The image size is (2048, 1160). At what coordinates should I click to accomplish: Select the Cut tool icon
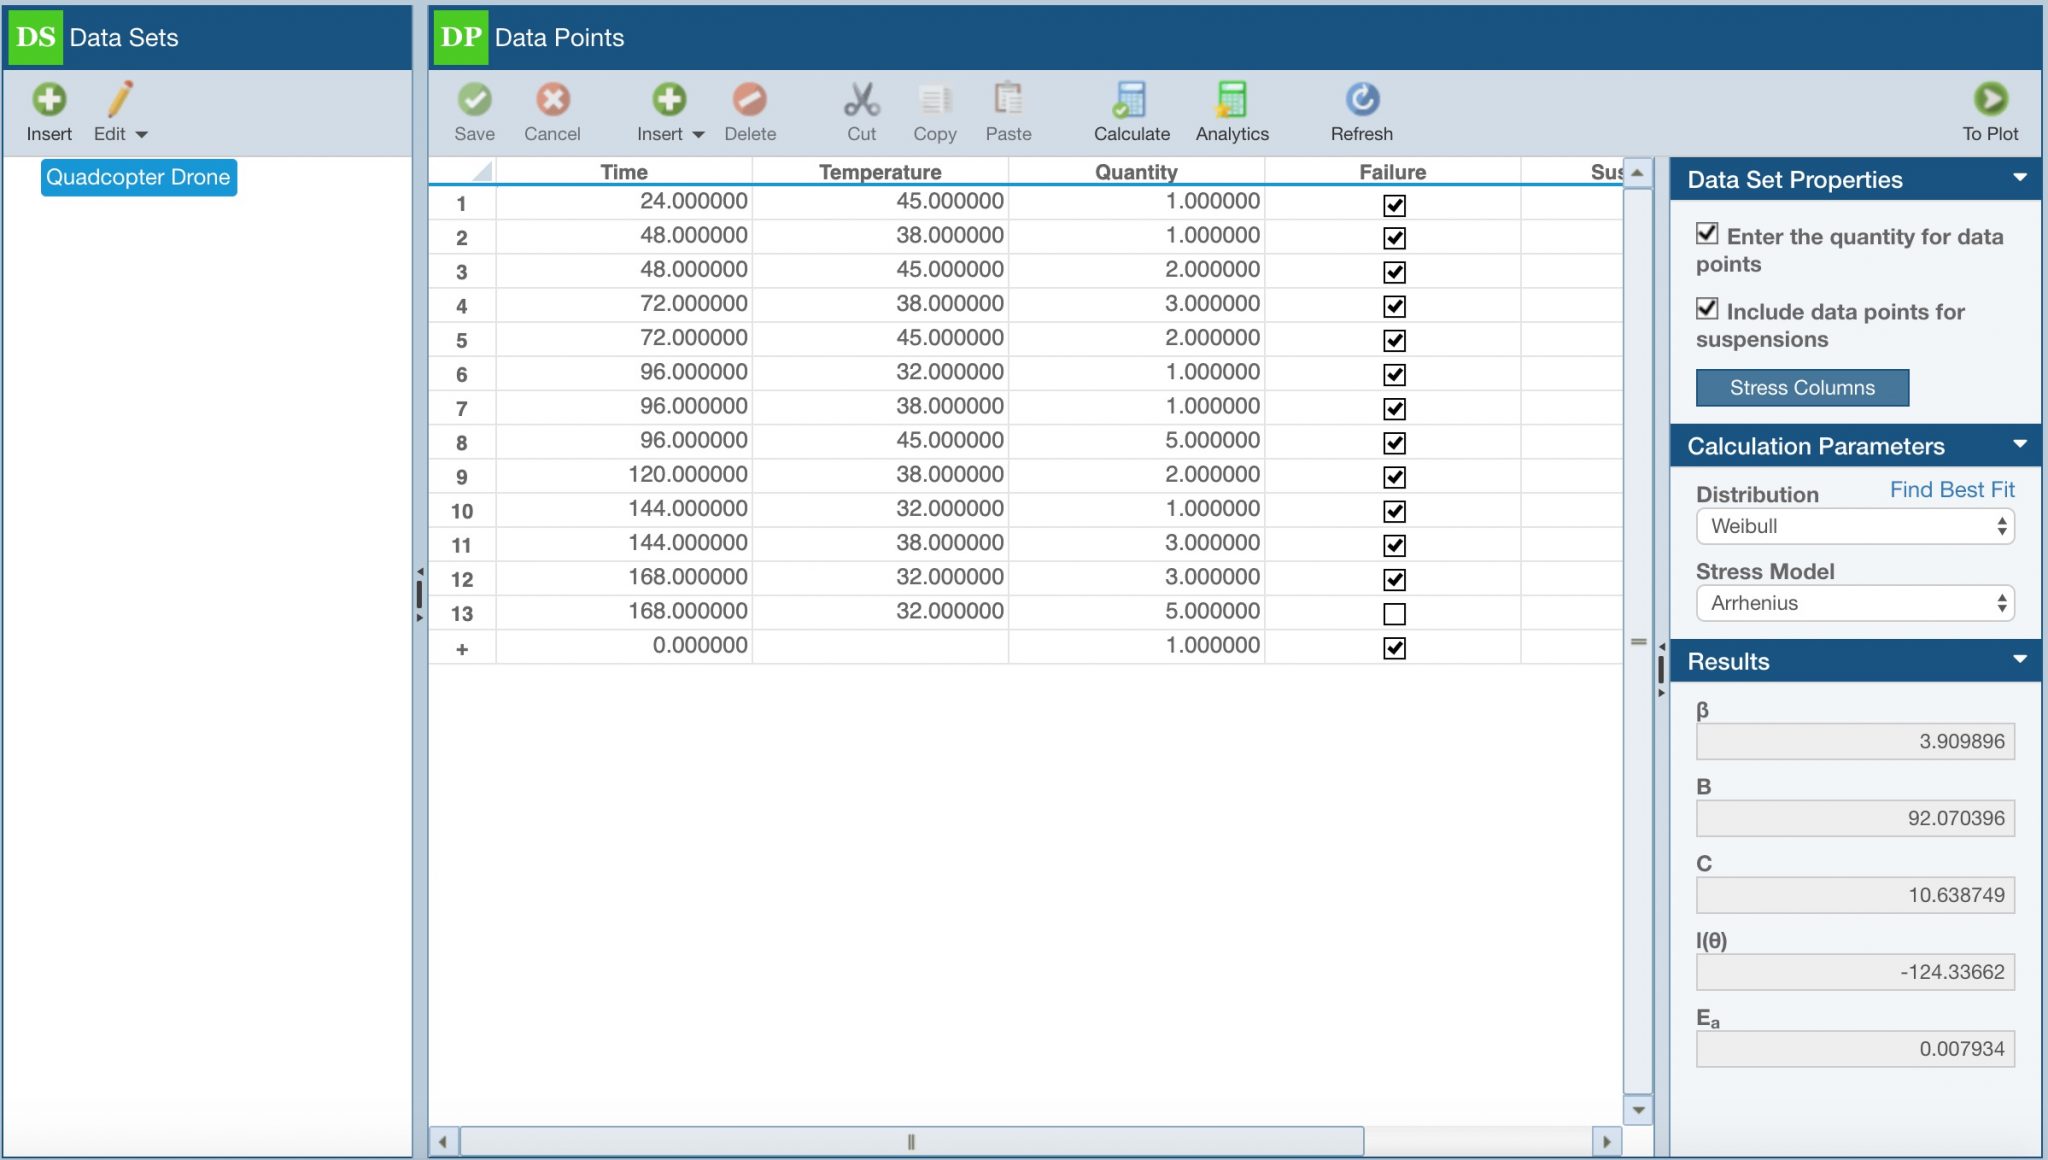pos(861,100)
